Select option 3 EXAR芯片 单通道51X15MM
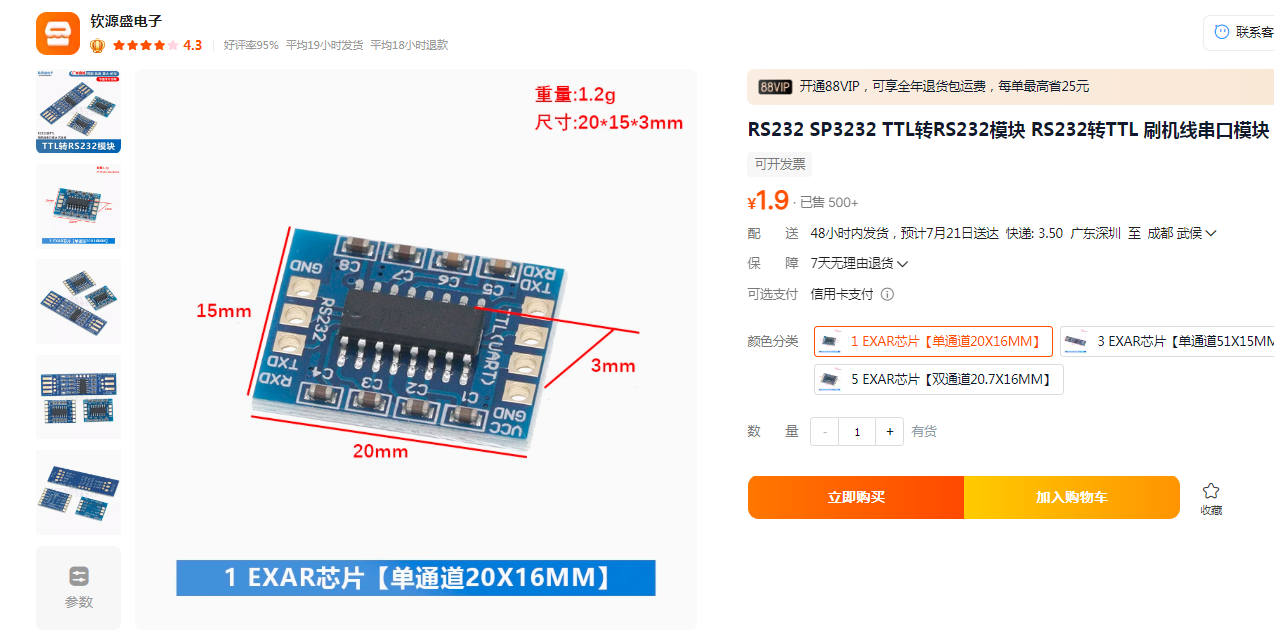 coord(1167,341)
